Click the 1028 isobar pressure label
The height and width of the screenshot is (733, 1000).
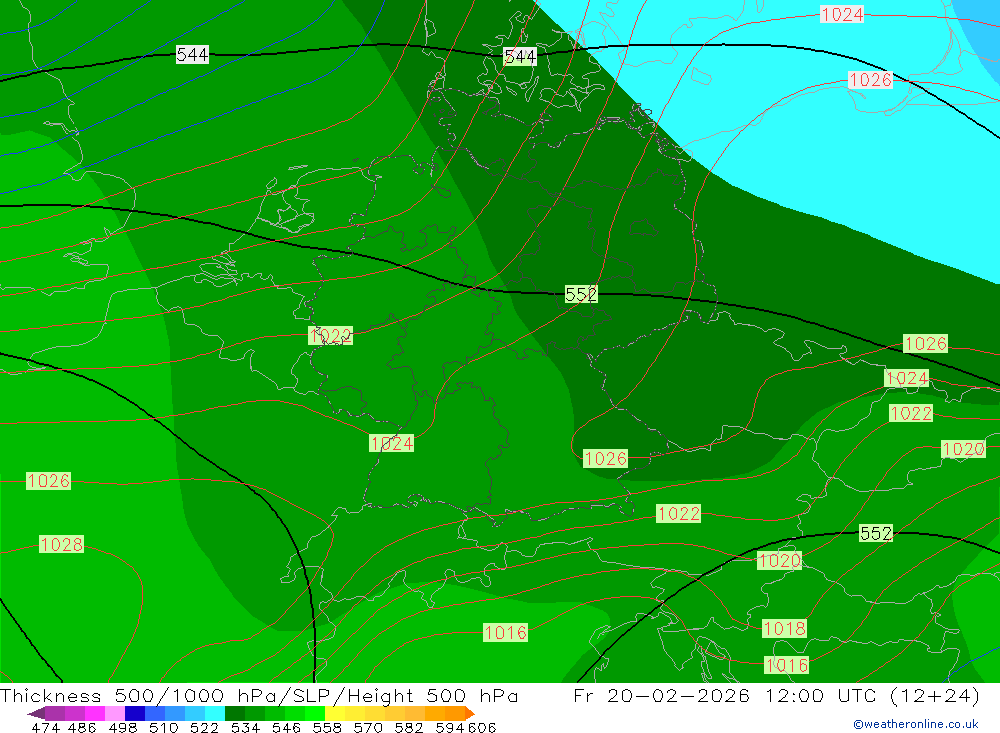click(x=61, y=544)
